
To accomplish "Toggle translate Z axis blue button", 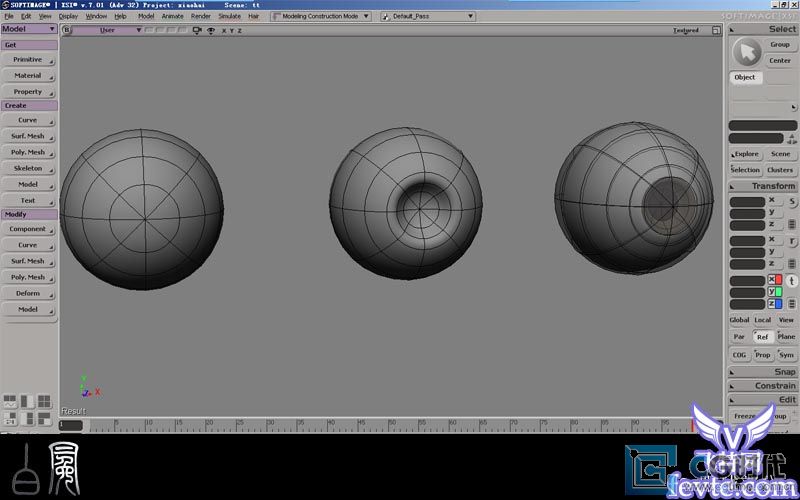I will click(775, 304).
